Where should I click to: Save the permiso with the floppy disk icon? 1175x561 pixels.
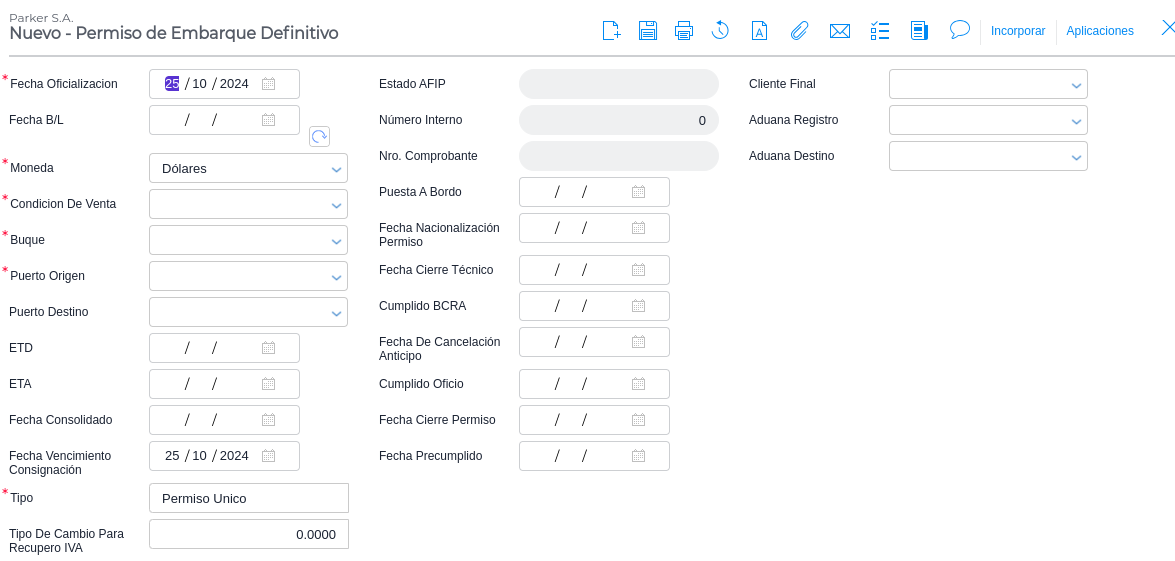click(x=648, y=30)
